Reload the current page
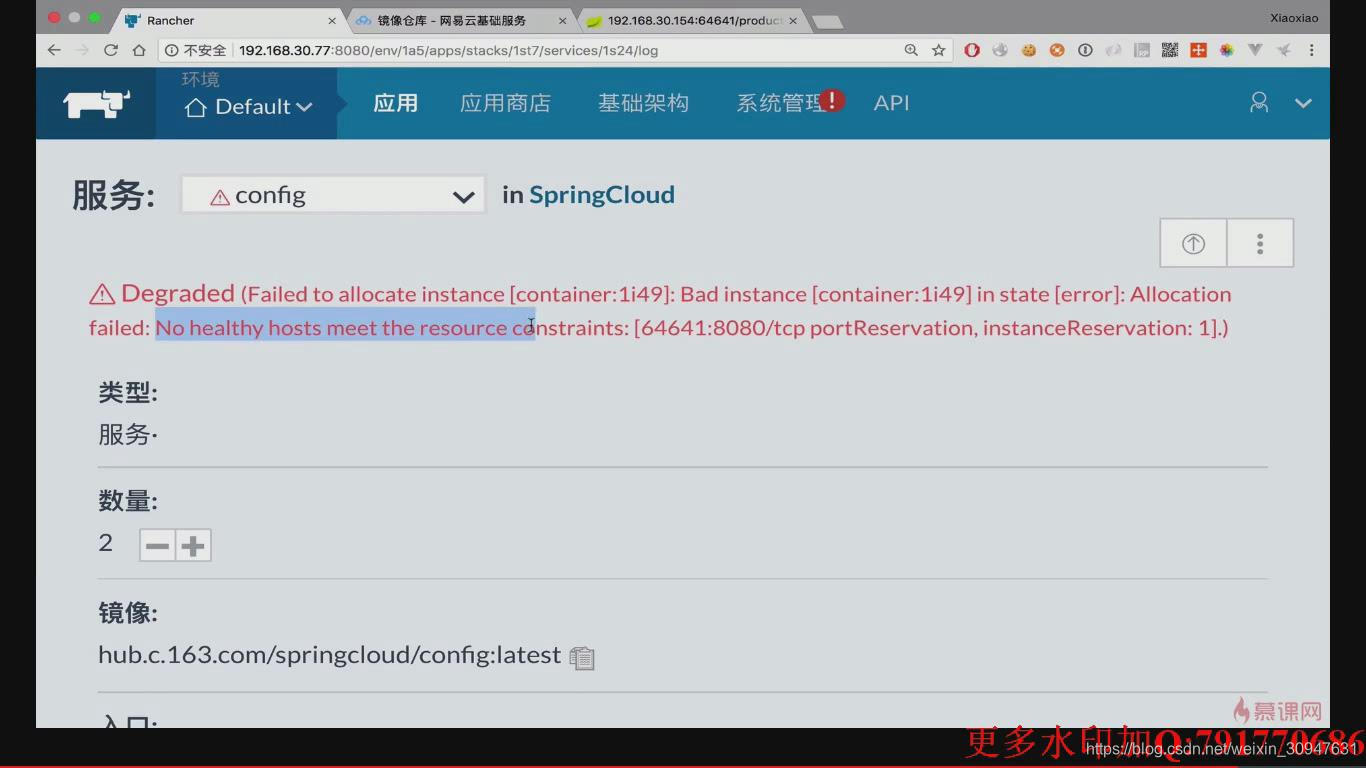 [x=111, y=50]
